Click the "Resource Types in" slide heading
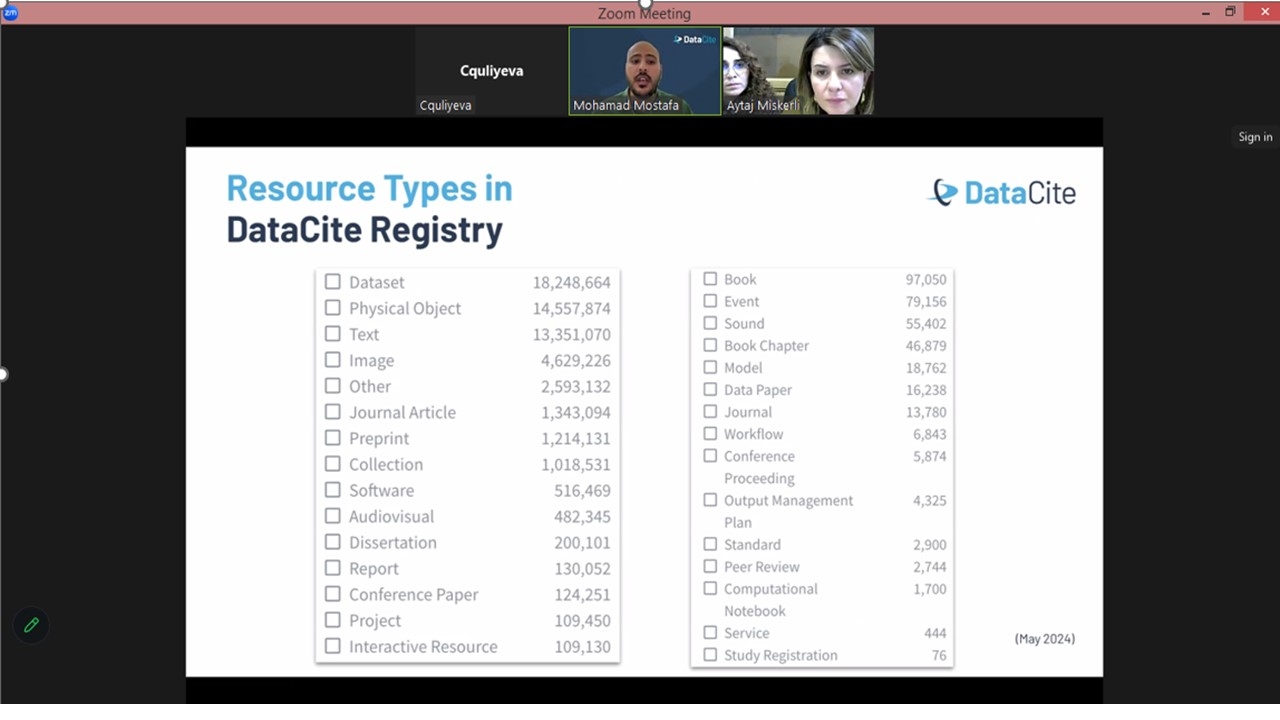Image resolution: width=1280 pixels, height=720 pixels. 370,188
